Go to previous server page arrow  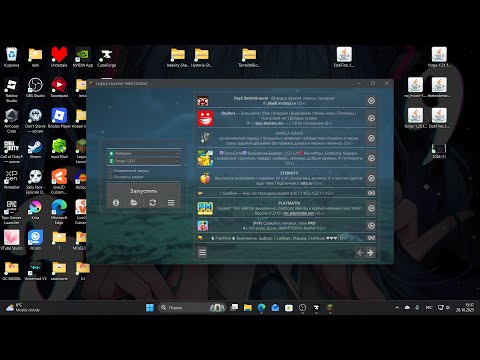(360, 253)
